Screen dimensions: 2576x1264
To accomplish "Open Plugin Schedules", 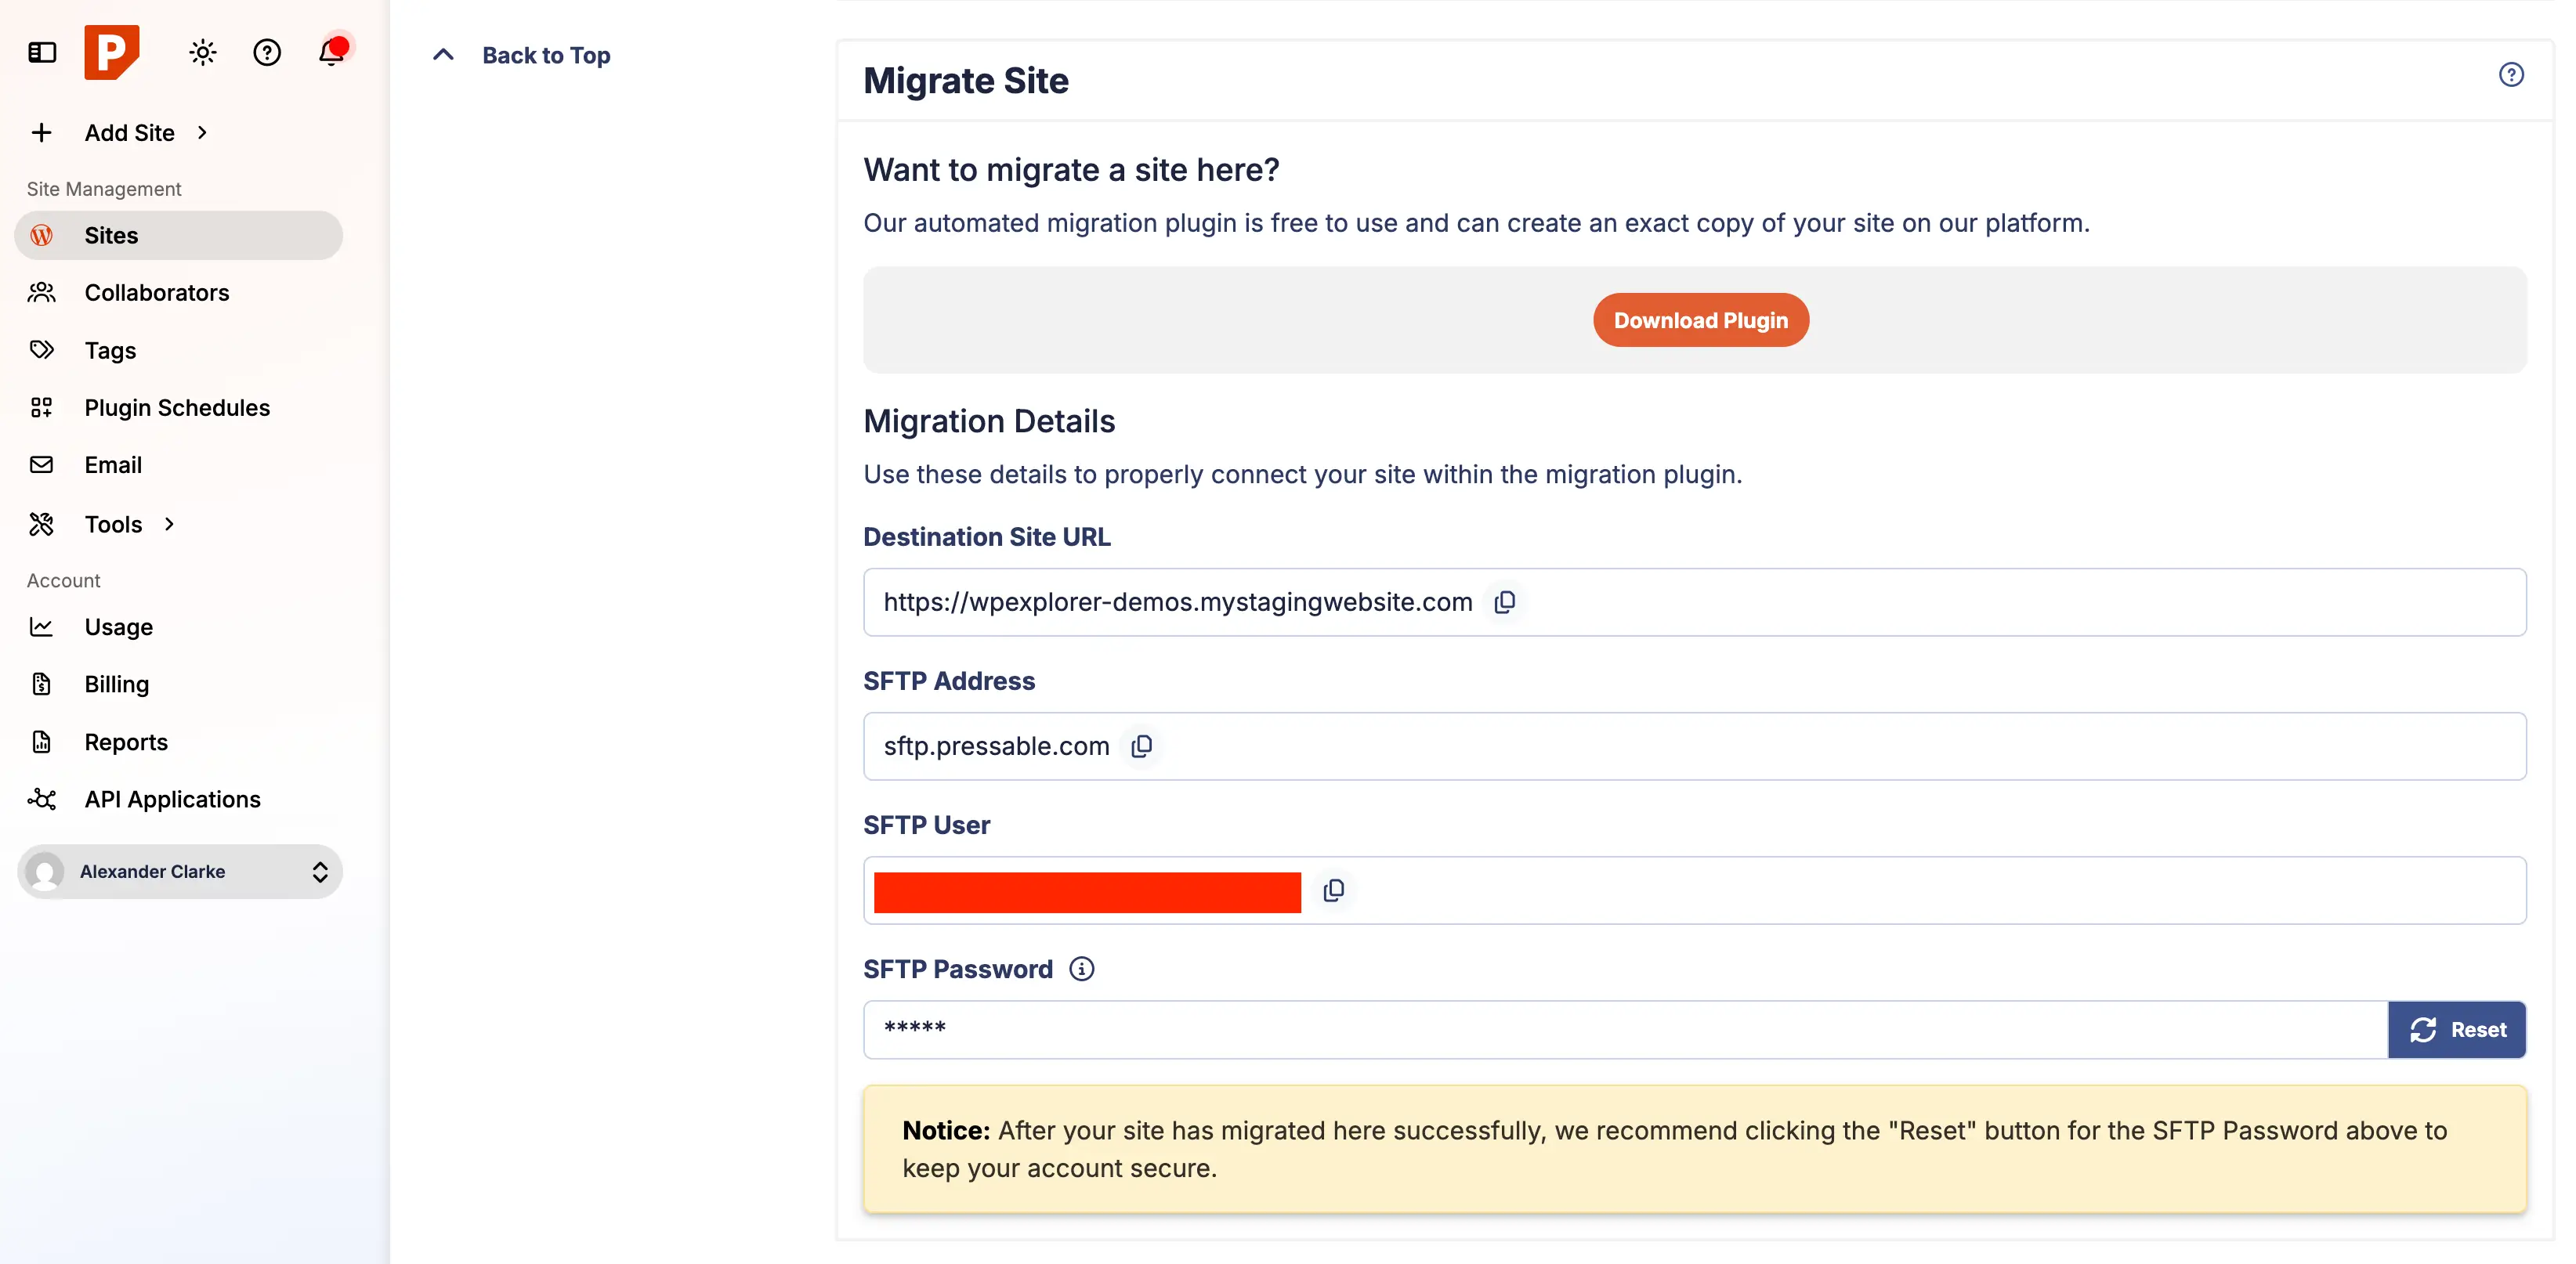I will (177, 407).
